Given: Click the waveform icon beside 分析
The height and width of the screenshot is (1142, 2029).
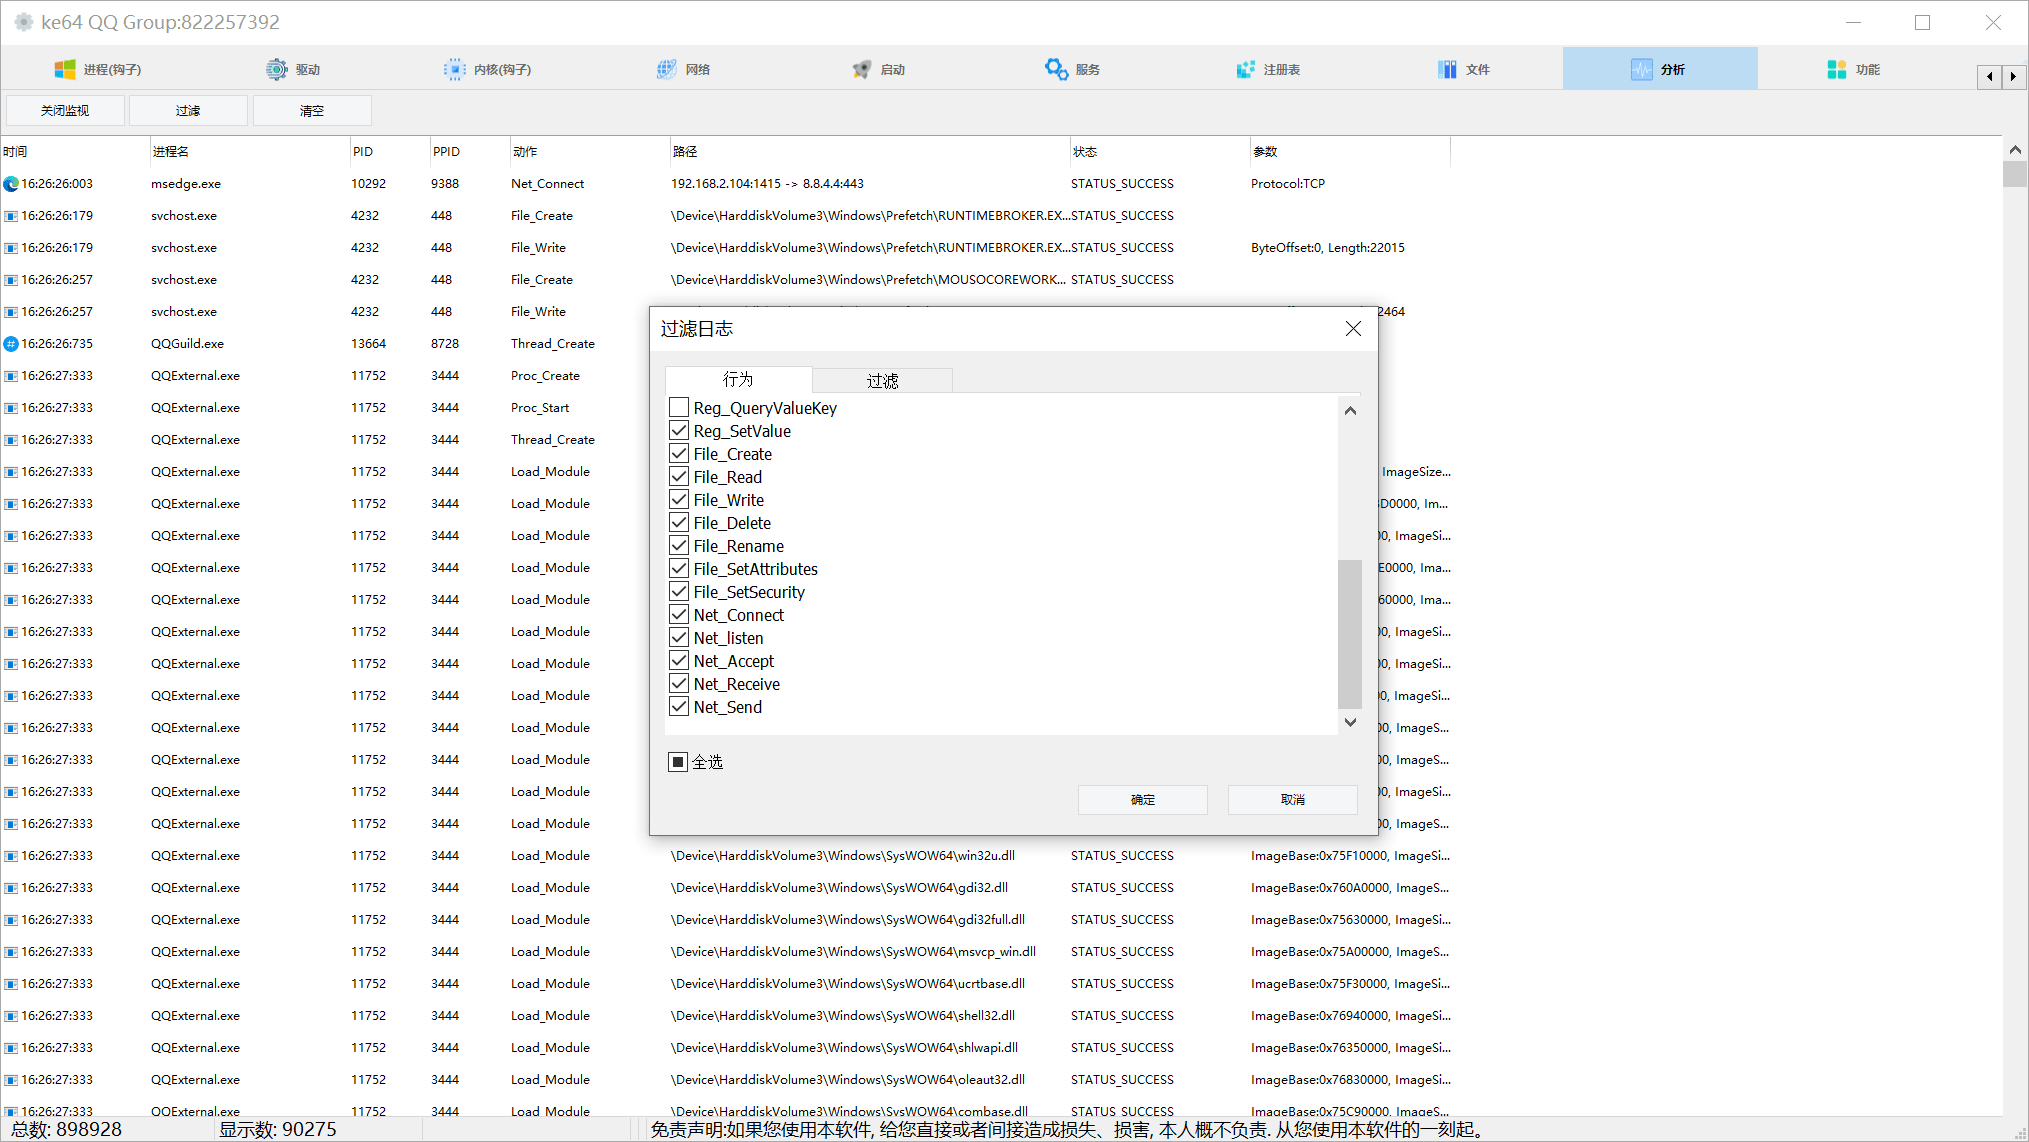Looking at the screenshot, I should coord(1642,69).
